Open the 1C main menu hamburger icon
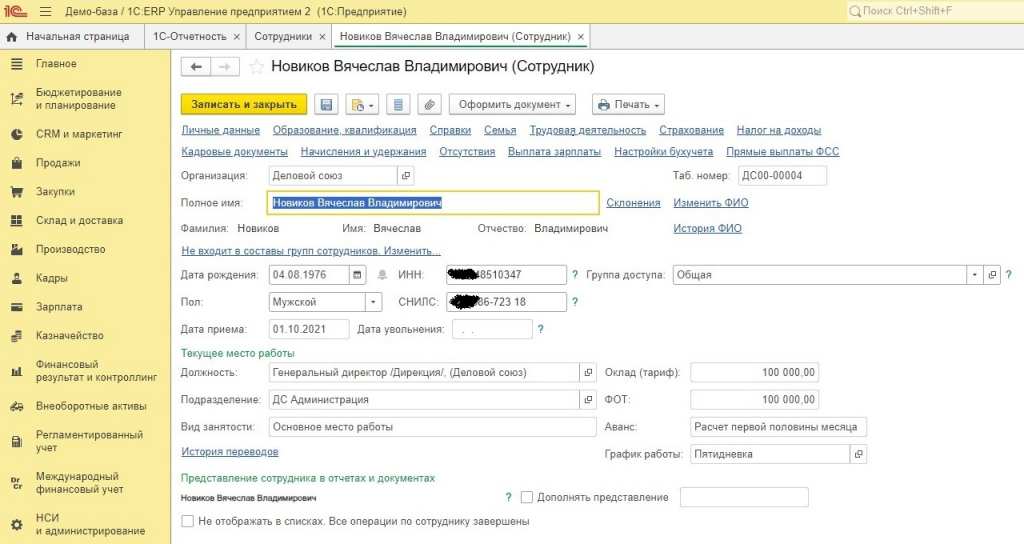This screenshot has height=544, width=1024. tap(45, 12)
